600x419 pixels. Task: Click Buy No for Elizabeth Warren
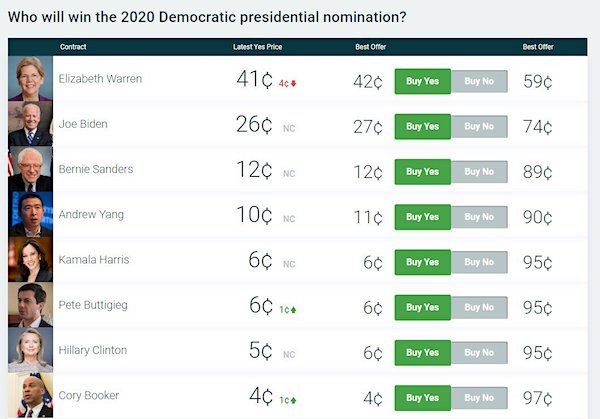pyautogui.click(x=479, y=81)
